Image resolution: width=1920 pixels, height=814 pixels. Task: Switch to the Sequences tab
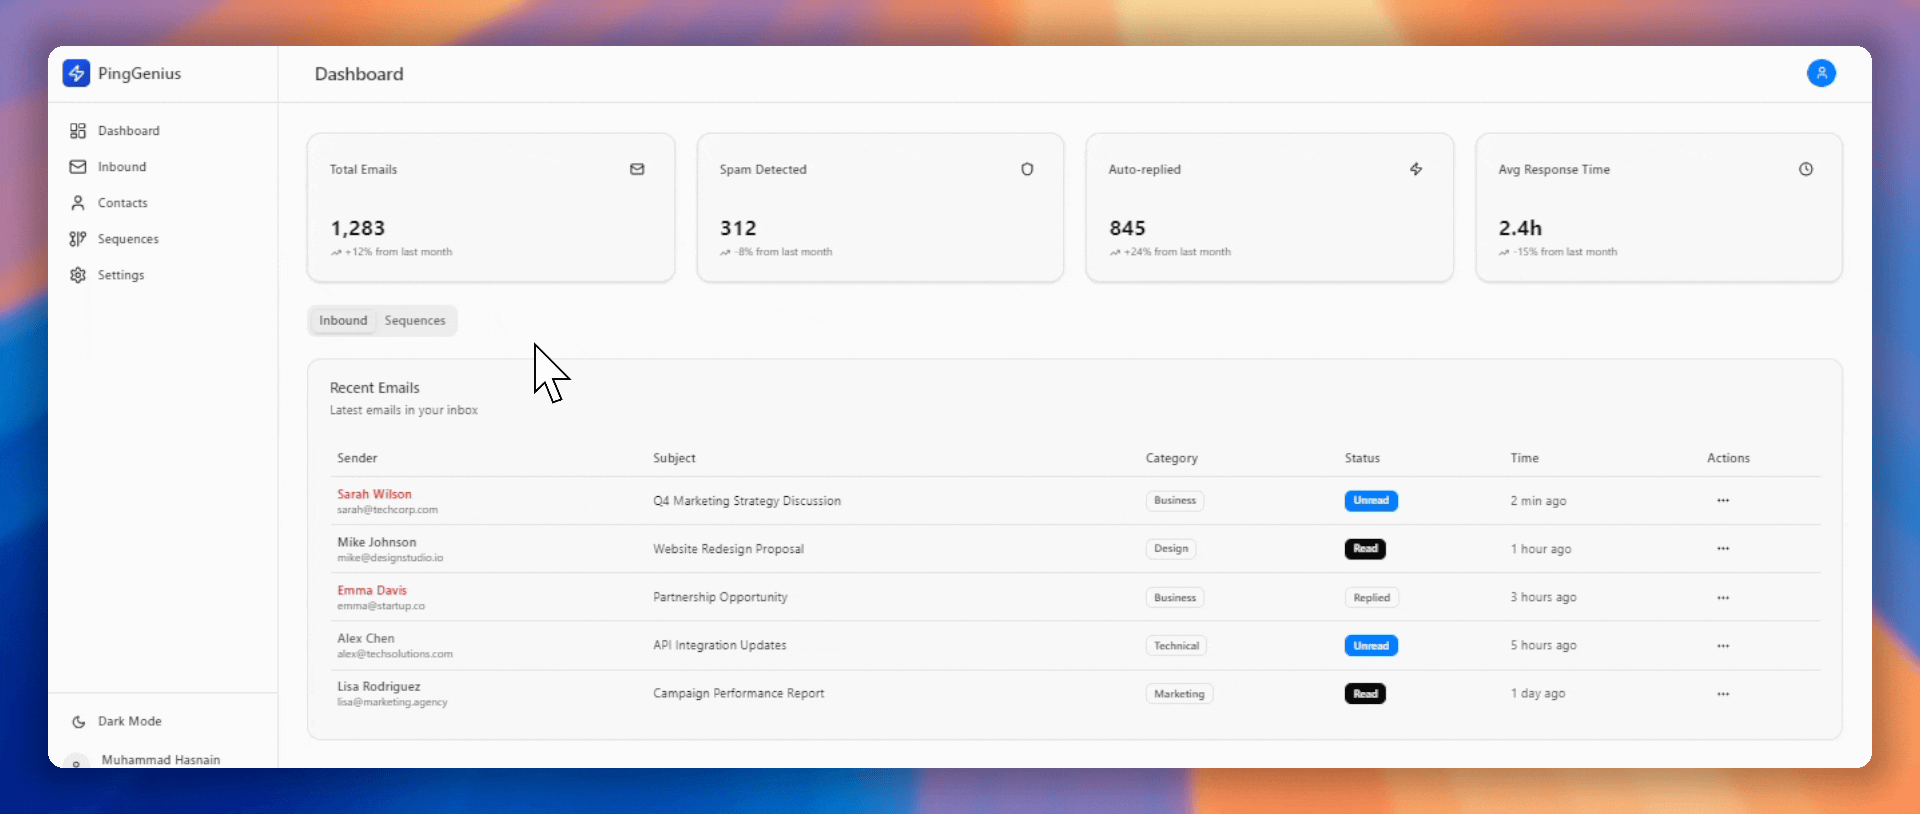click(x=414, y=321)
